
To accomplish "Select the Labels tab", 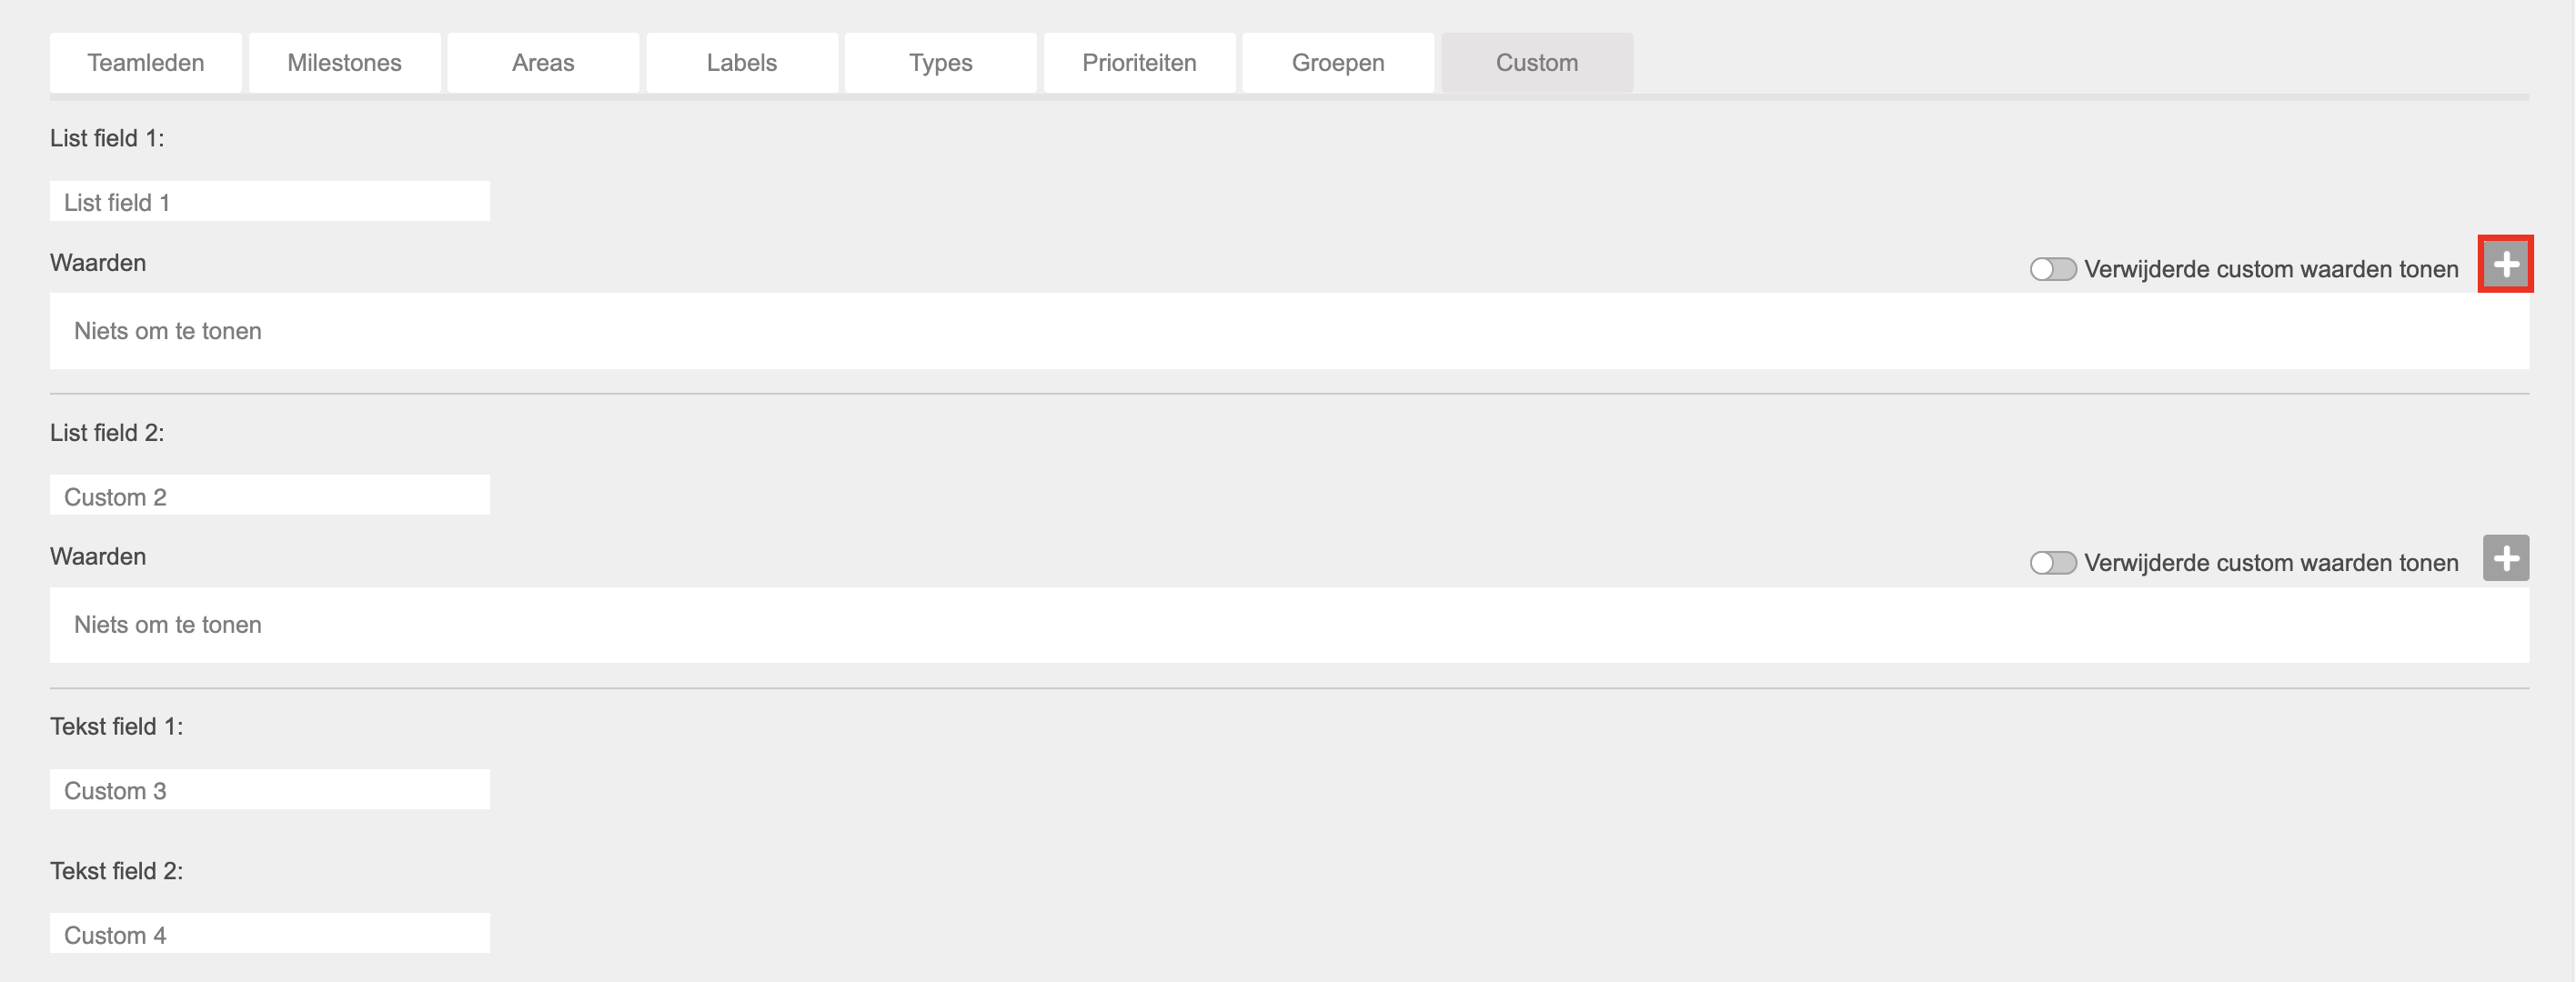I will [x=742, y=63].
